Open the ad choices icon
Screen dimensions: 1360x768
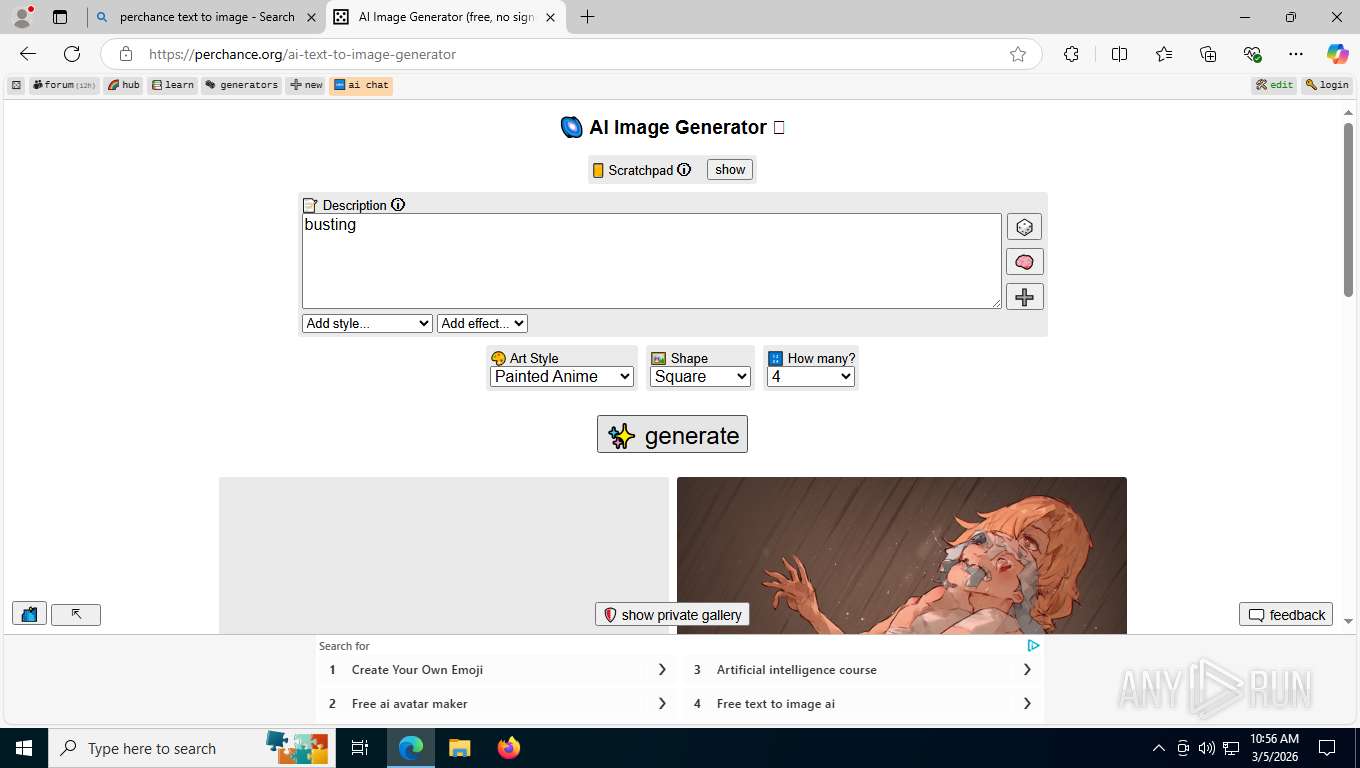1033,646
